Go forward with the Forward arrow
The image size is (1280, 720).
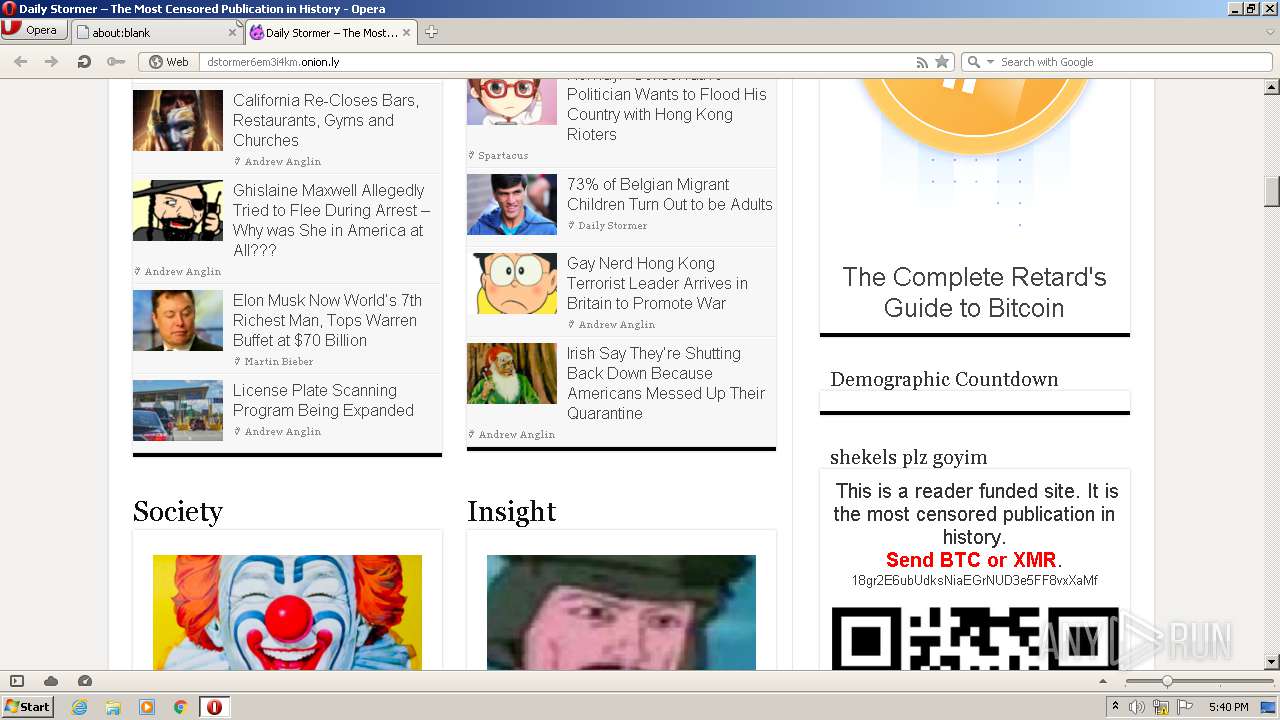coord(51,62)
